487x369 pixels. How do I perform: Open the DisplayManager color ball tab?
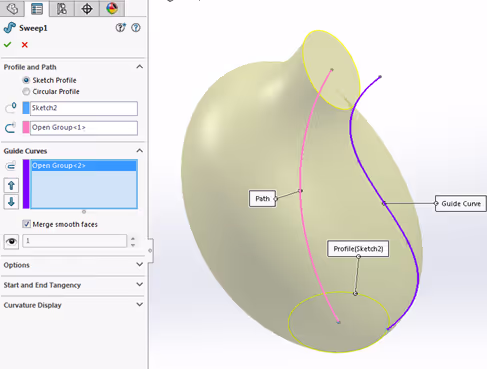(x=112, y=8)
